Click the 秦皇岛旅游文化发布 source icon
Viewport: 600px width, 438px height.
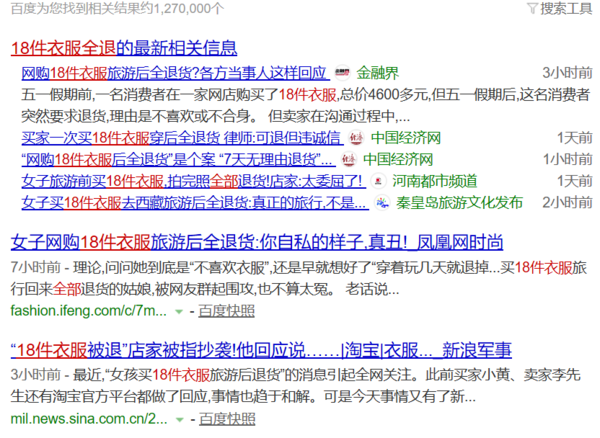[382, 203]
